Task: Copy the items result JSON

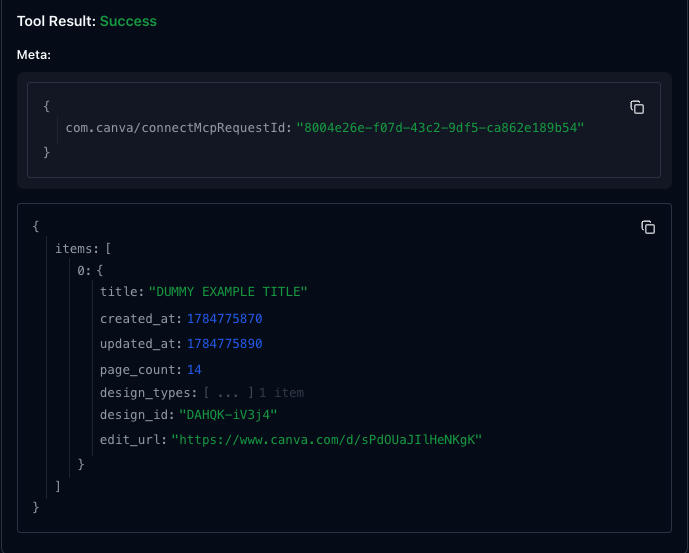Action: coord(648,227)
